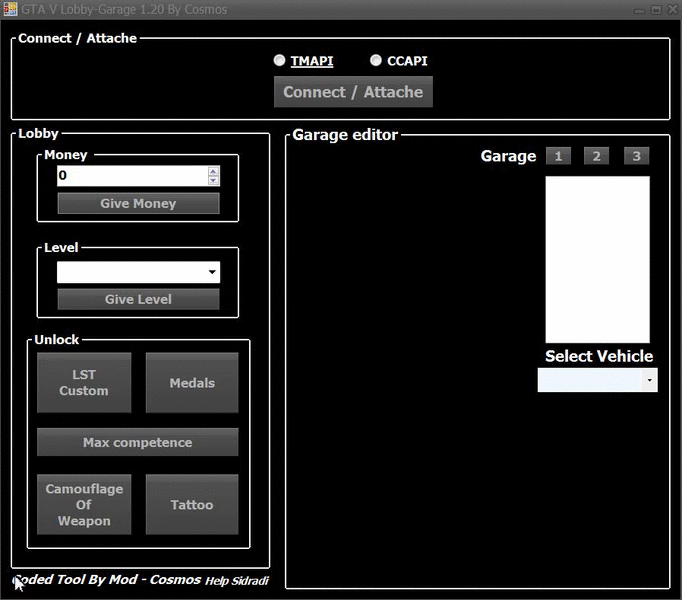682x600 pixels.
Task: Click the Give Money button
Action: 138,203
